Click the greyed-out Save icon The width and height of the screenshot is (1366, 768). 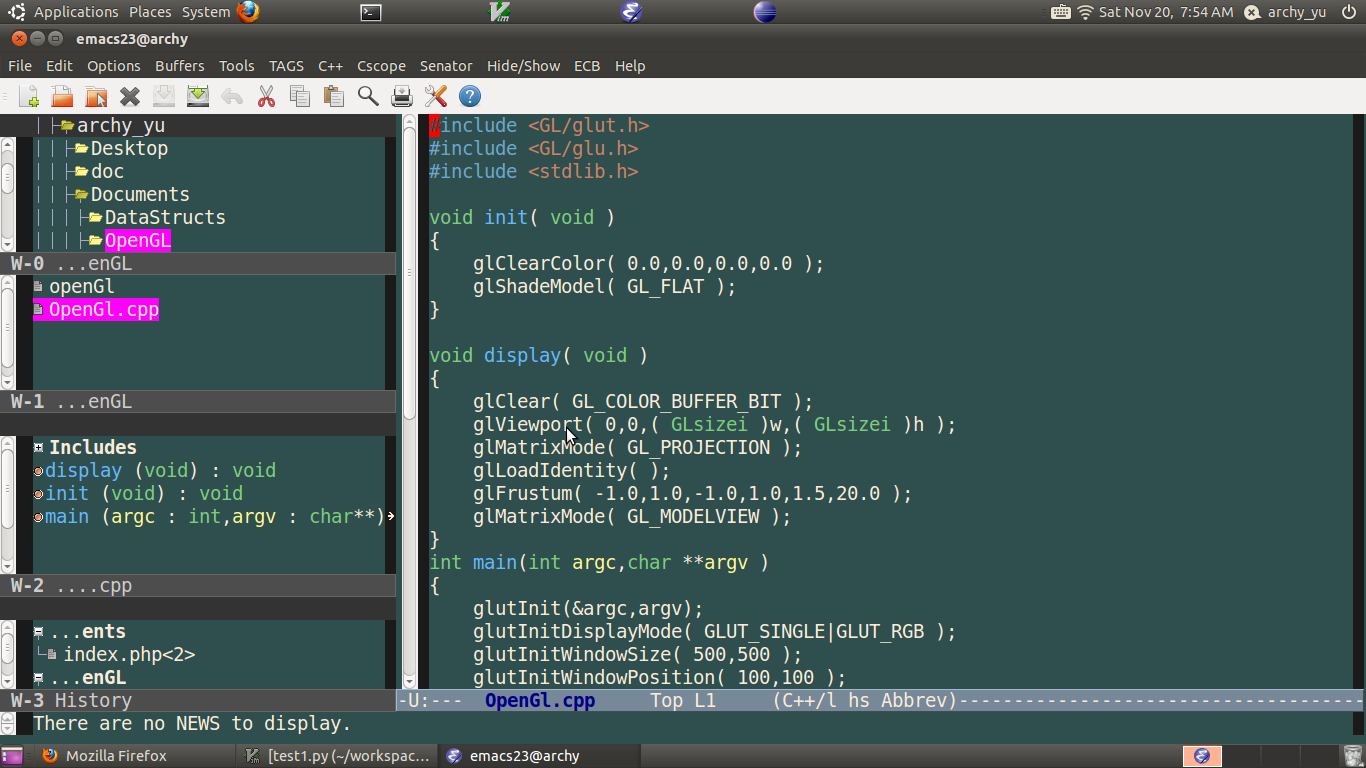(x=164, y=96)
